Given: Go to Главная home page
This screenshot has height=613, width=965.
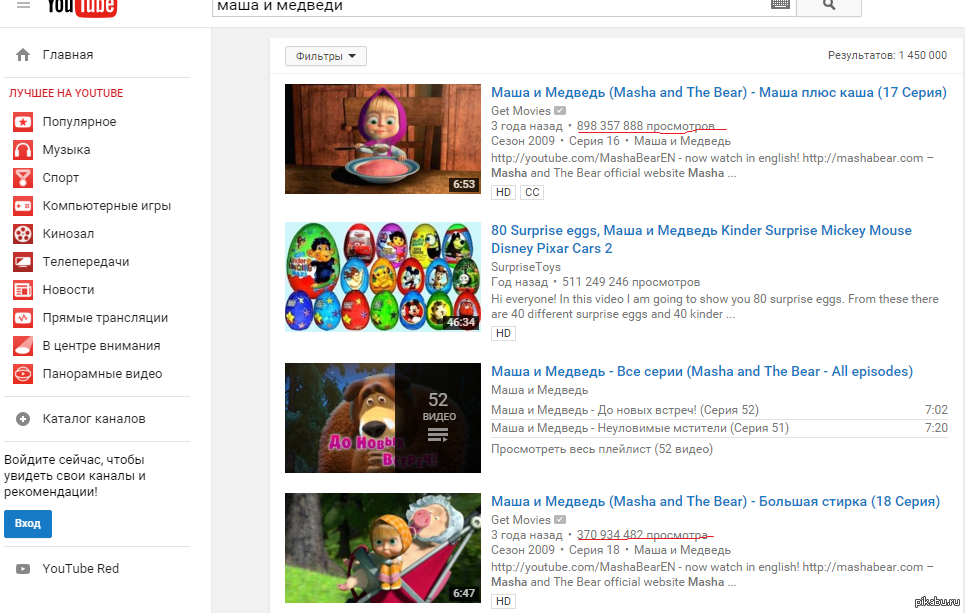Looking at the screenshot, I should coord(67,55).
